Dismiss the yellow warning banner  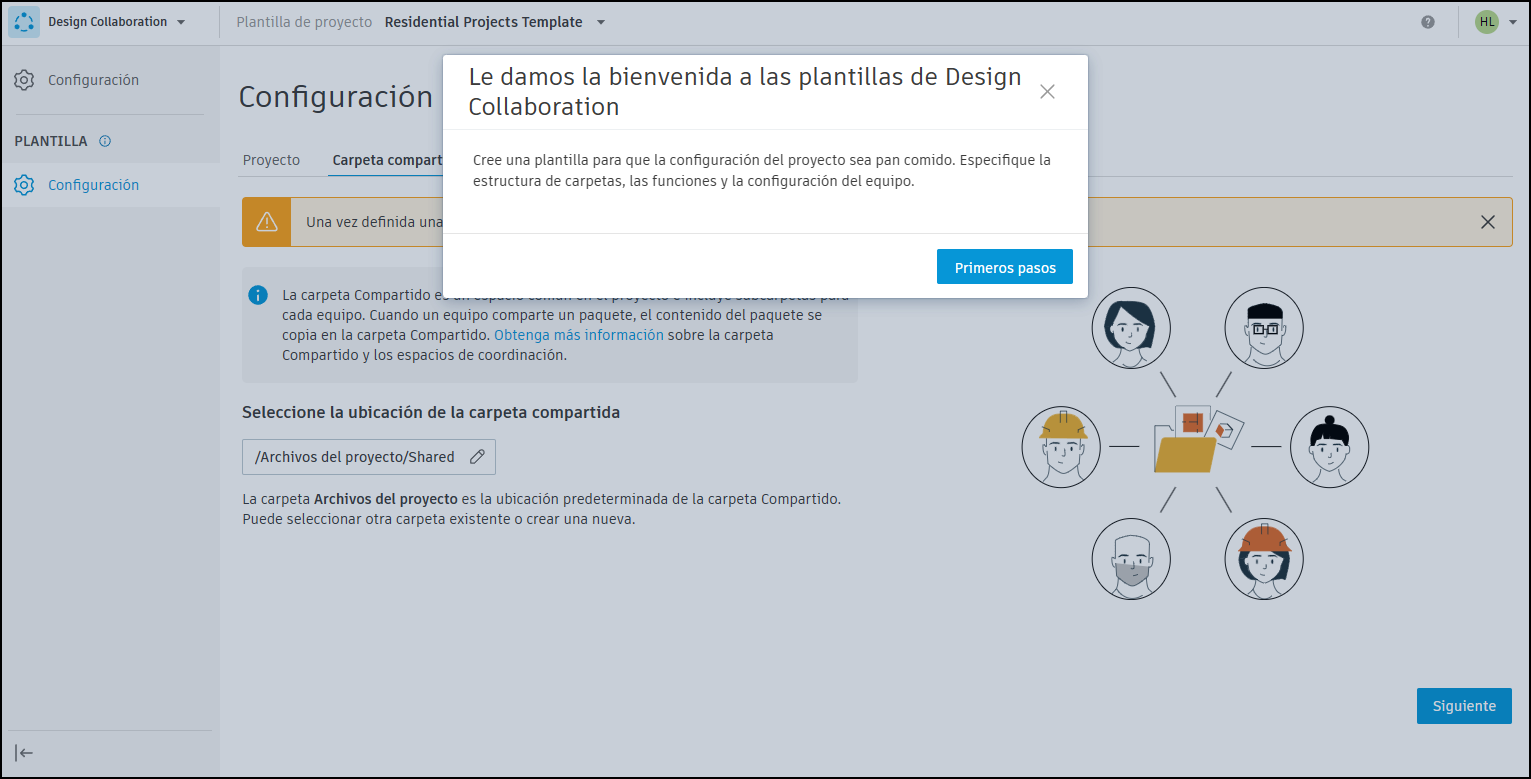1488,222
